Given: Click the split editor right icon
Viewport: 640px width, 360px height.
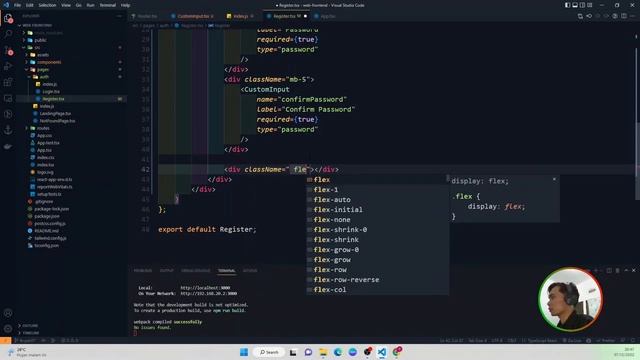Looking at the screenshot, I should click(x=624, y=16).
